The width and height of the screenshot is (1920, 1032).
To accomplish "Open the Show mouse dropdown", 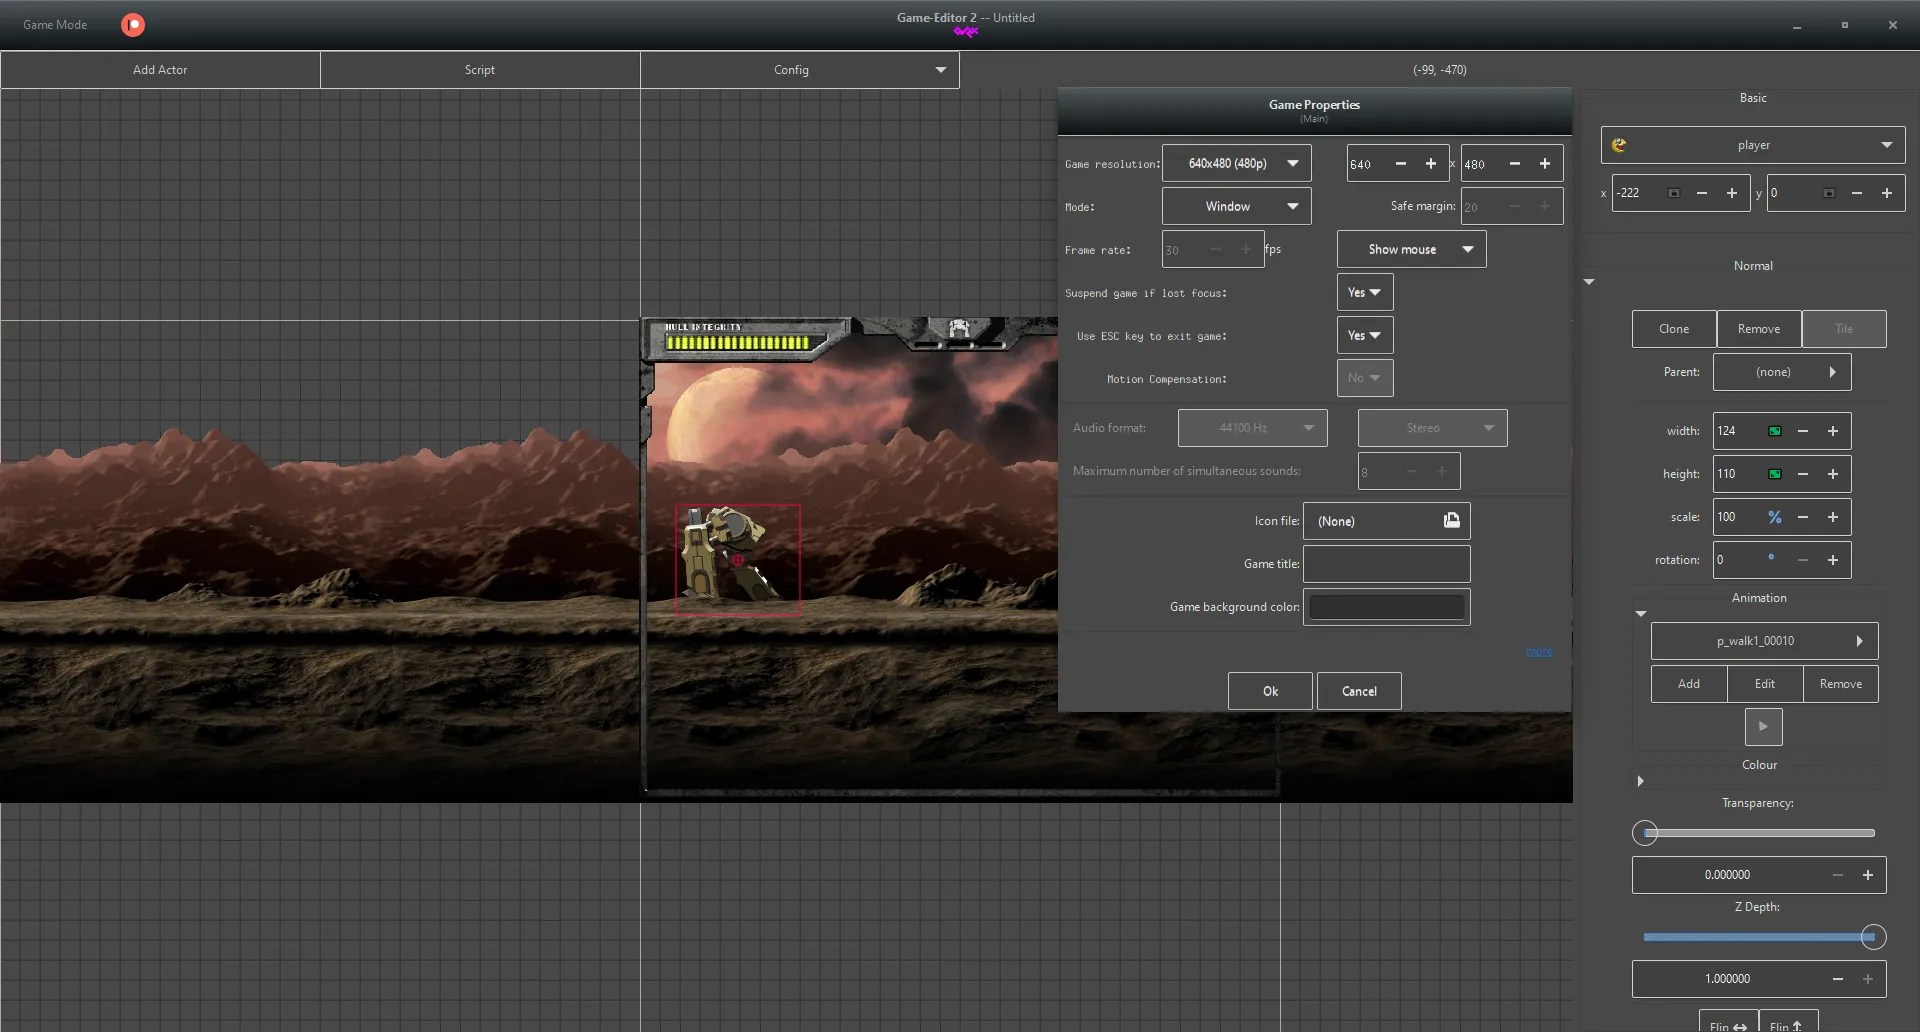I will [1411, 249].
